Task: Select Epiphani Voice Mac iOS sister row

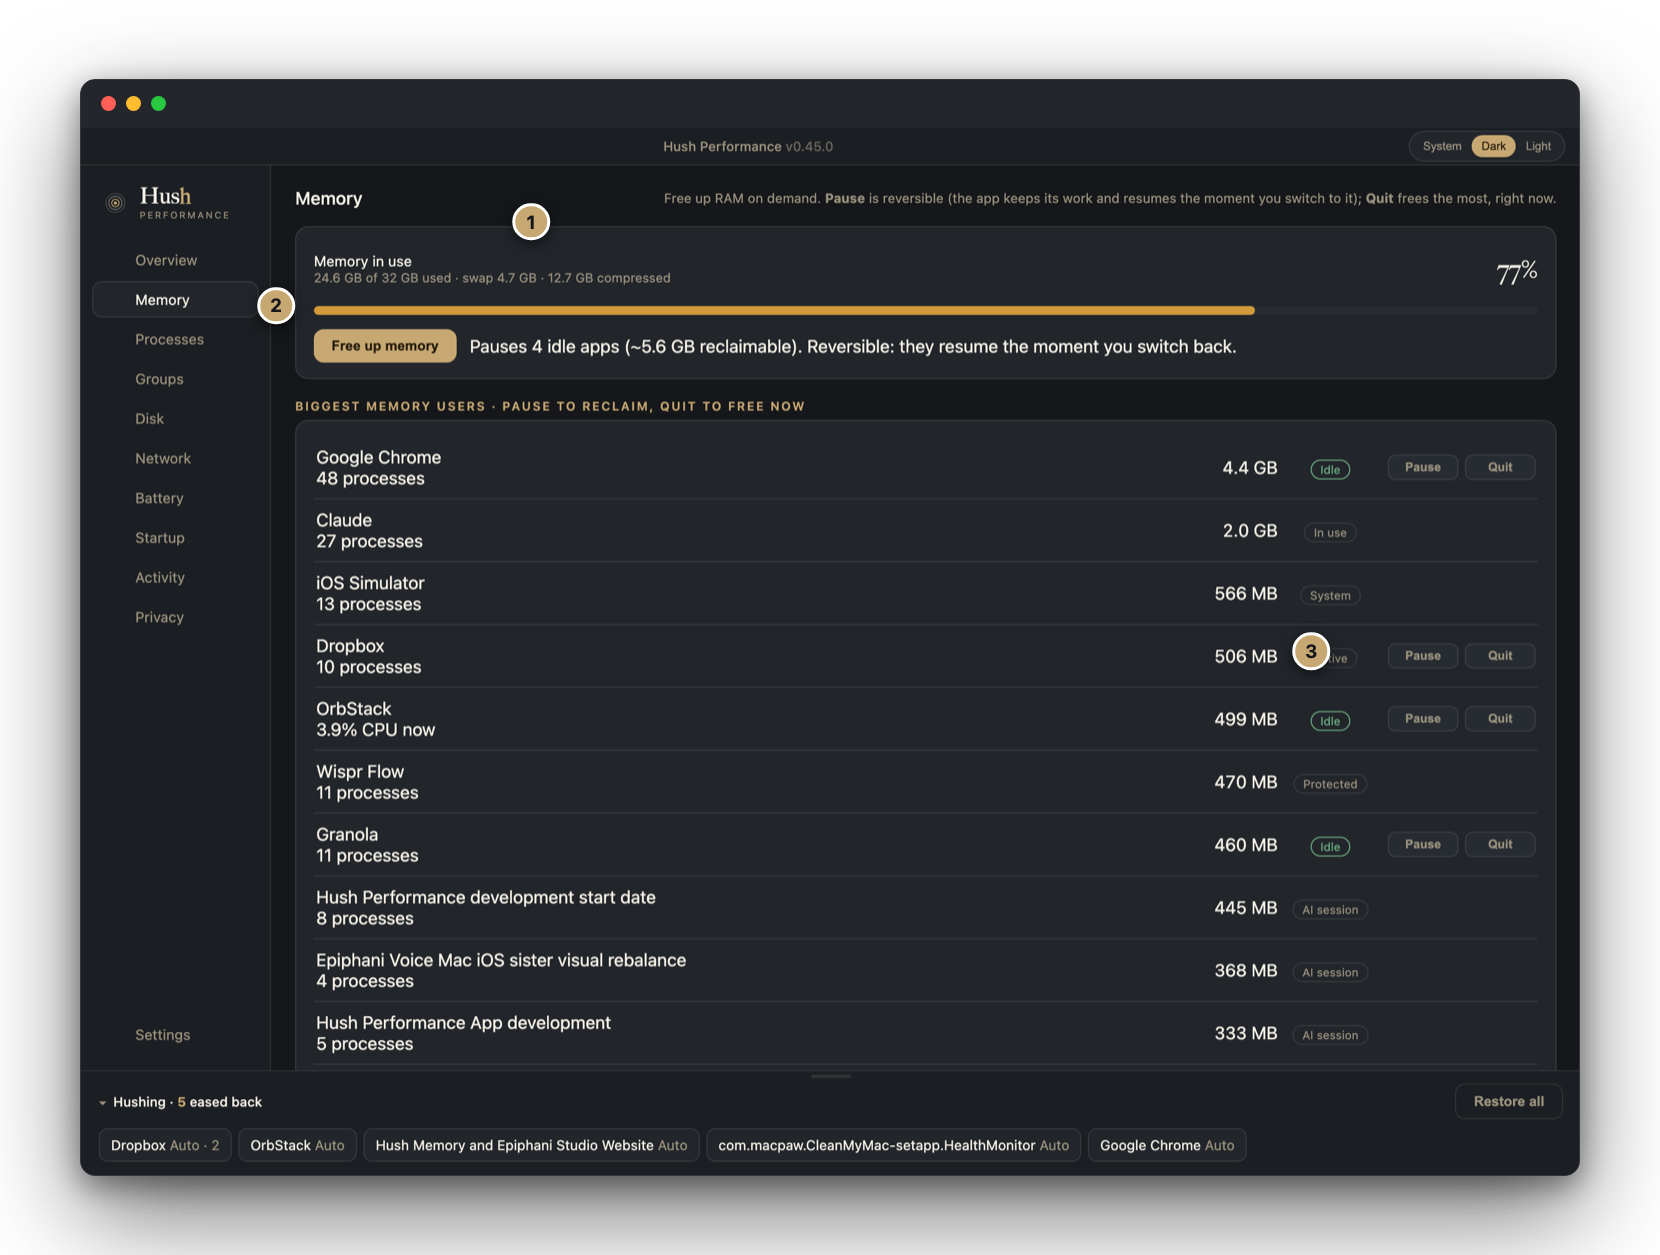Action: [501, 960]
